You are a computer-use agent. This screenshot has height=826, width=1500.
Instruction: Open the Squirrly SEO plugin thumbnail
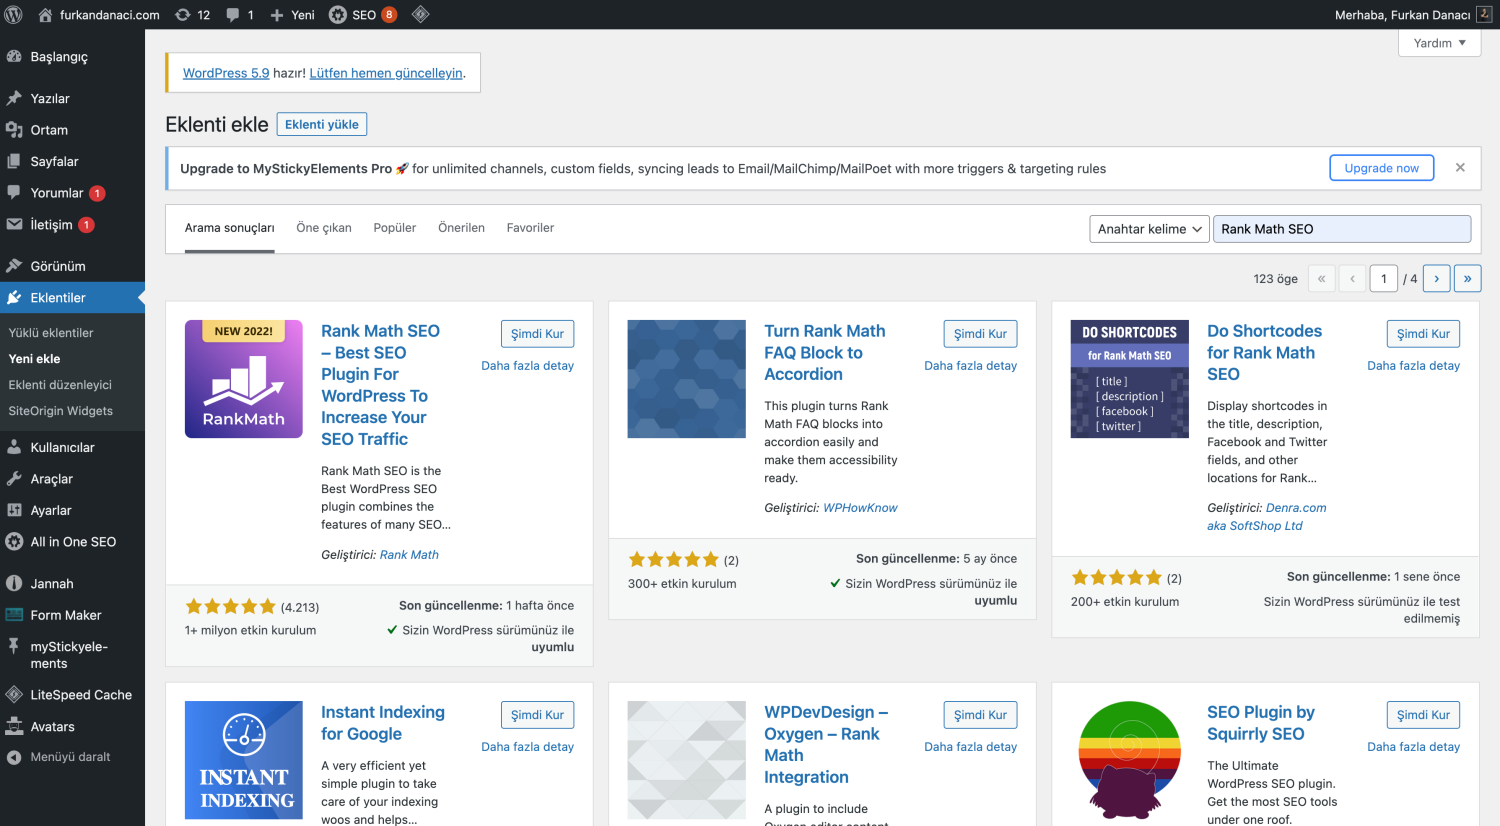1129,760
